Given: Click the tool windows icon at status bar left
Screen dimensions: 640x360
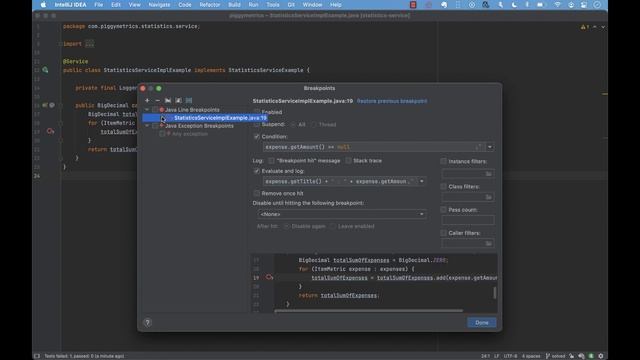Looking at the screenshot, I should click(x=37, y=356).
